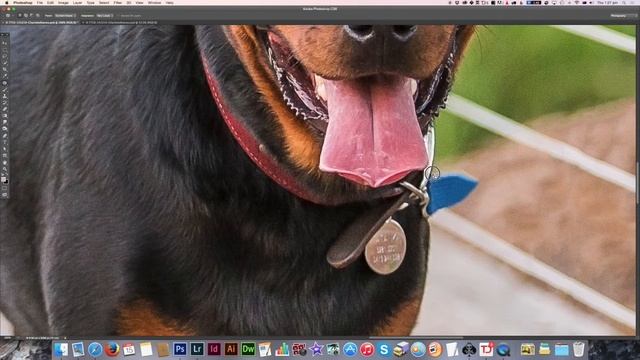This screenshot has height=360, width=640.
Task: Select the Crop tool
Action: click(4, 69)
